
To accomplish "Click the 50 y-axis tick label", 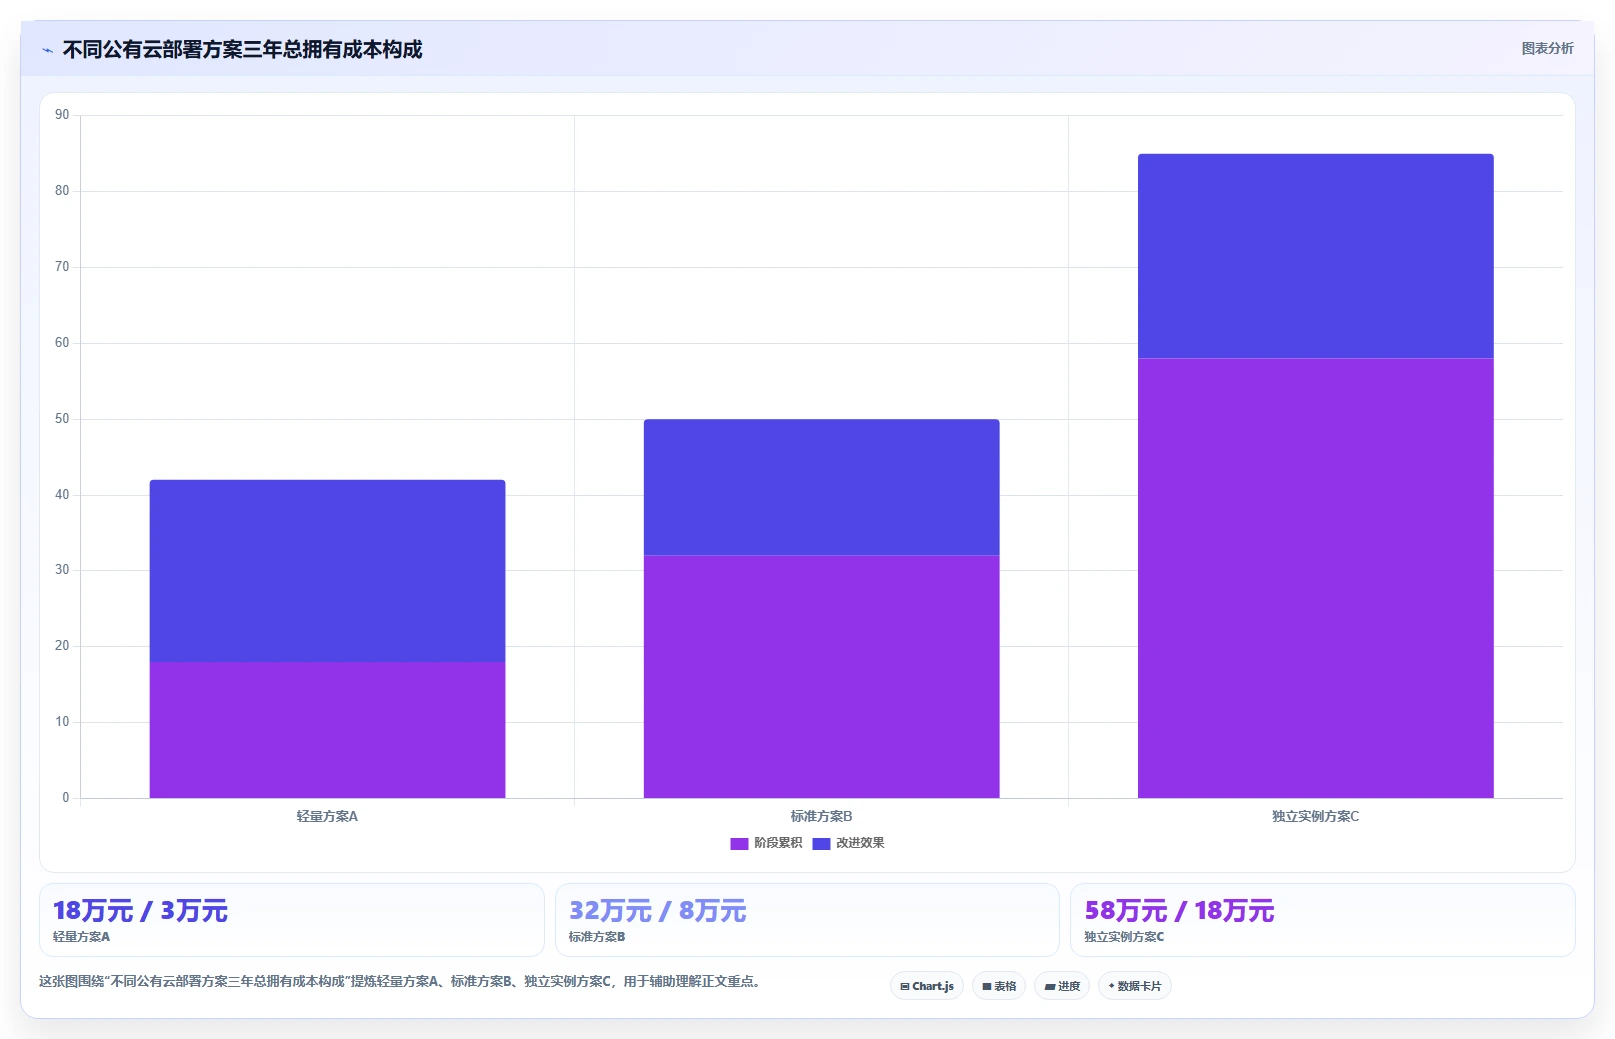I will tap(62, 419).
